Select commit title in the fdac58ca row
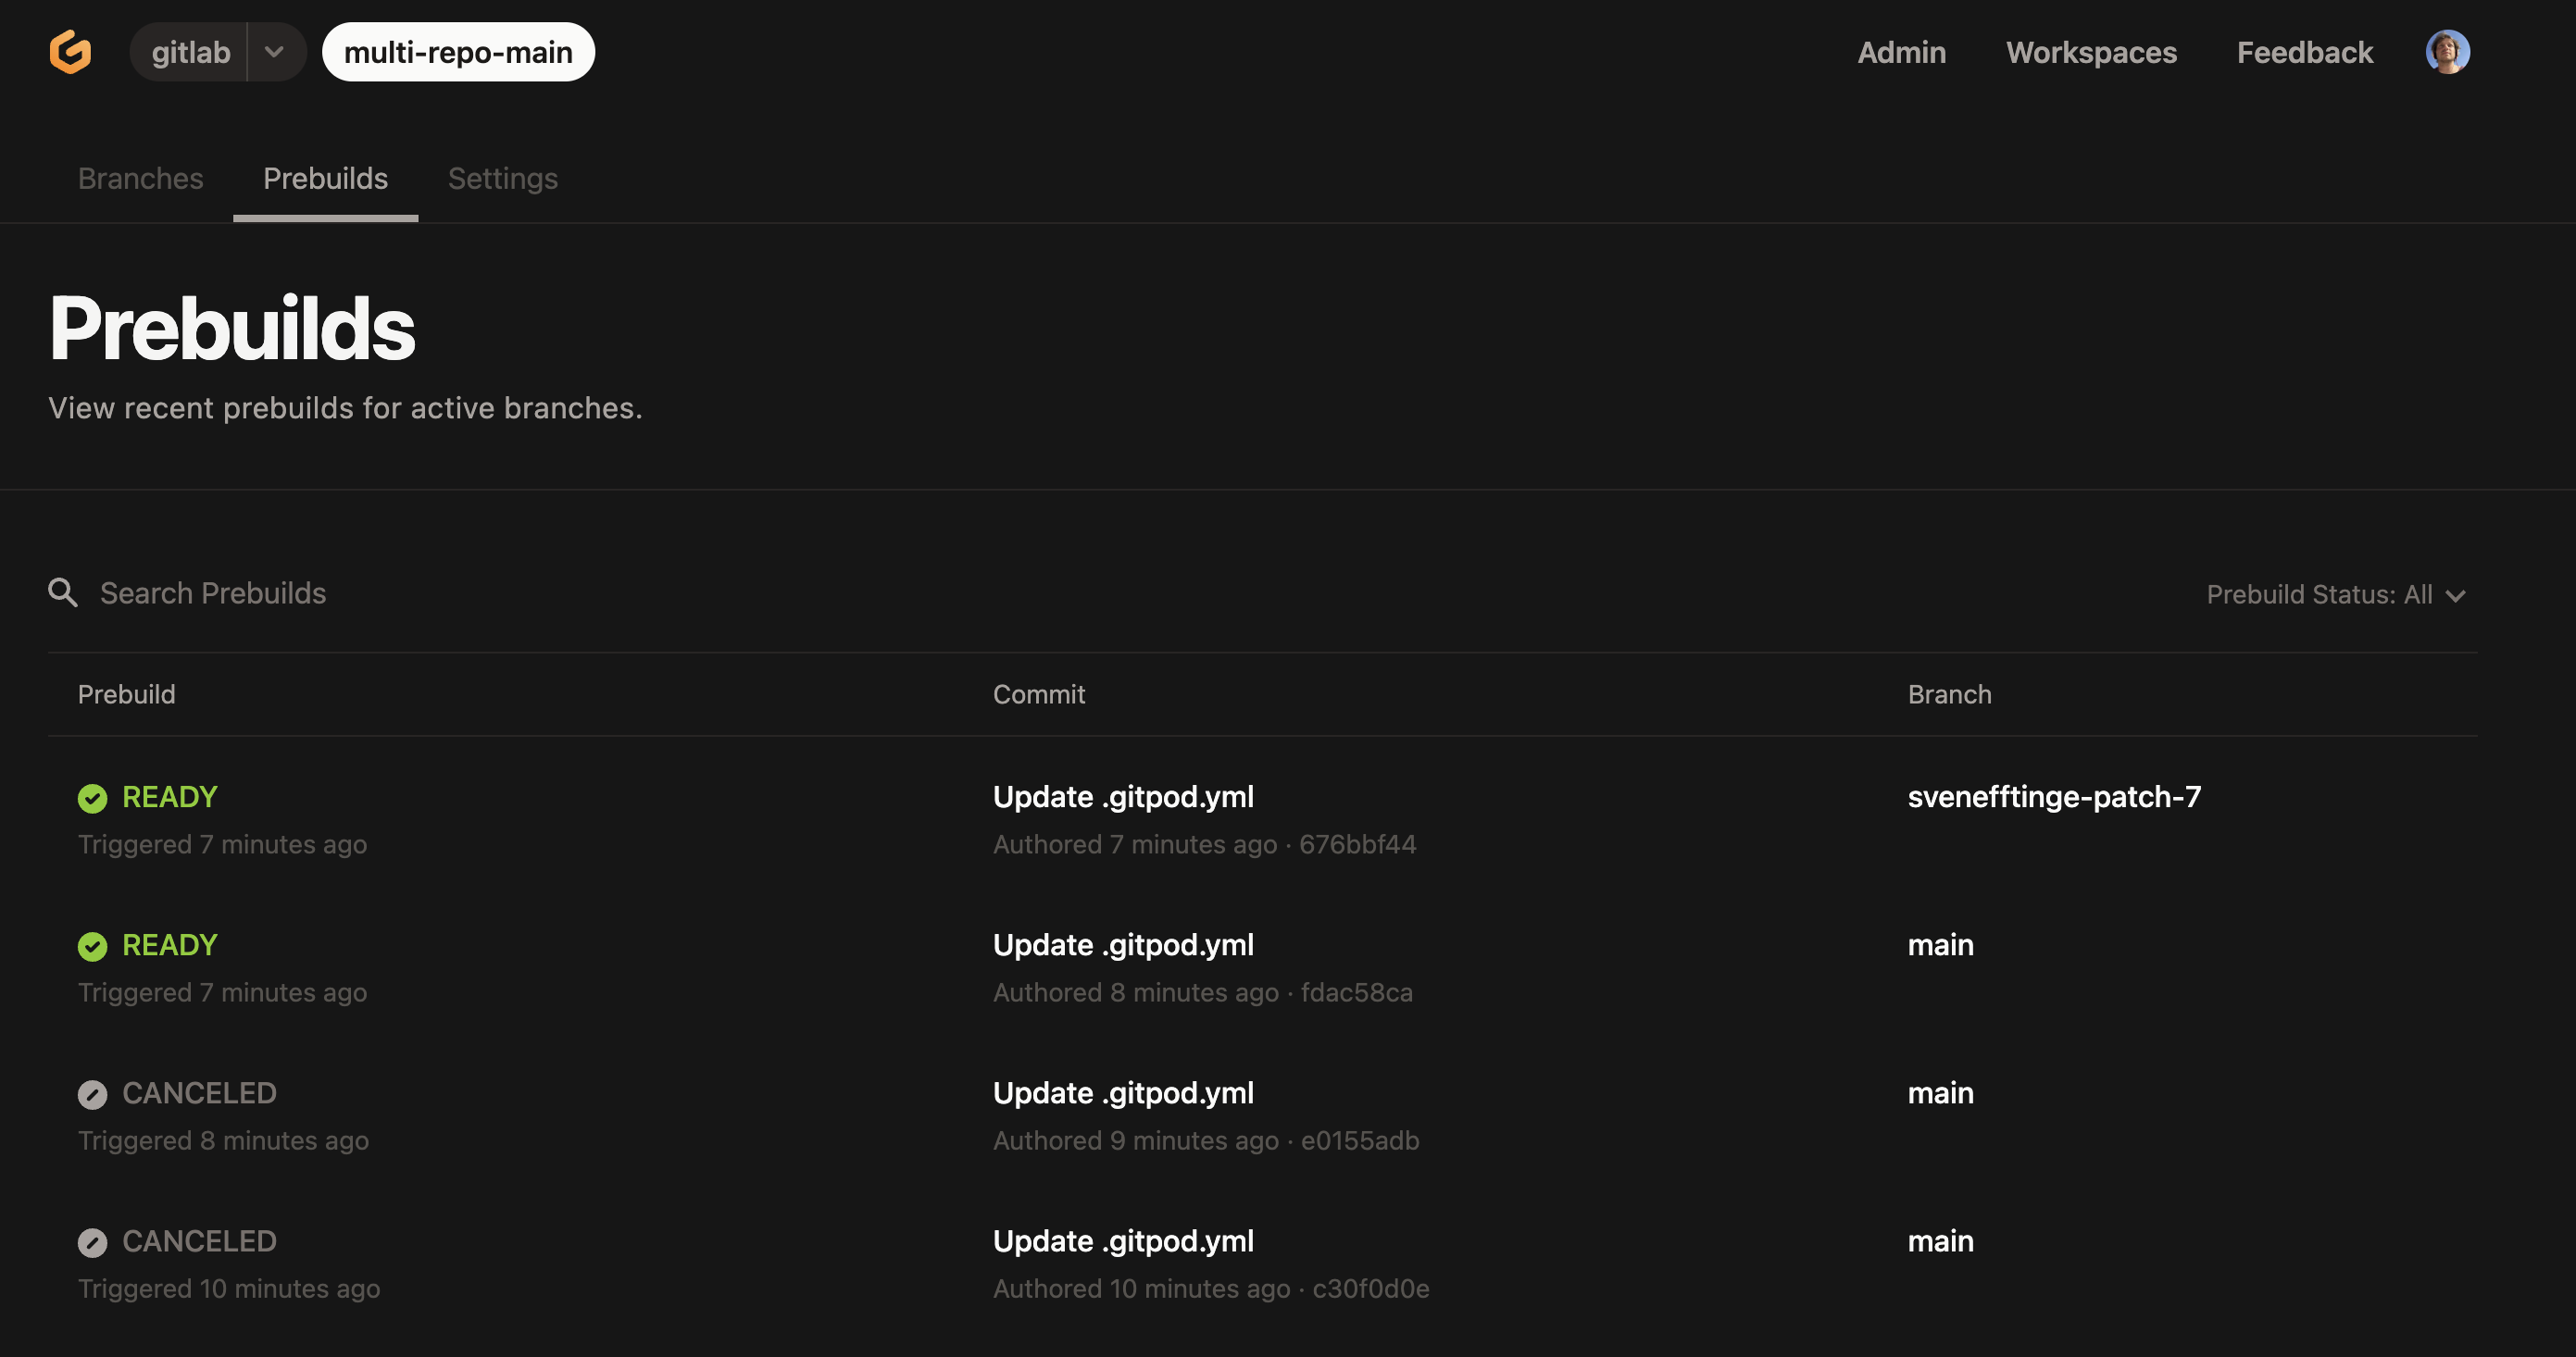This screenshot has width=2576, height=1357. coord(1123,945)
